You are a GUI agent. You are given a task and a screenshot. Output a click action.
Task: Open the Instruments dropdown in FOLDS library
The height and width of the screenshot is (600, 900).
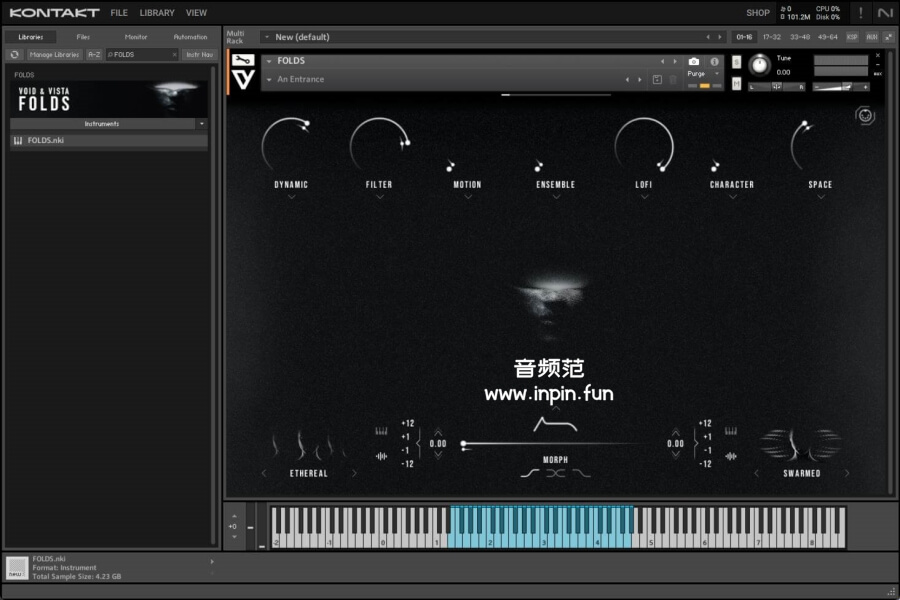coord(201,124)
